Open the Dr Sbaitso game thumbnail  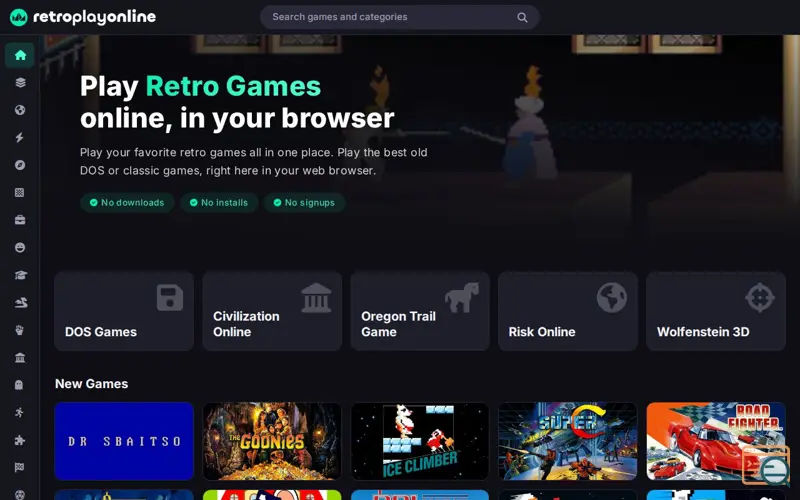[124, 441]
